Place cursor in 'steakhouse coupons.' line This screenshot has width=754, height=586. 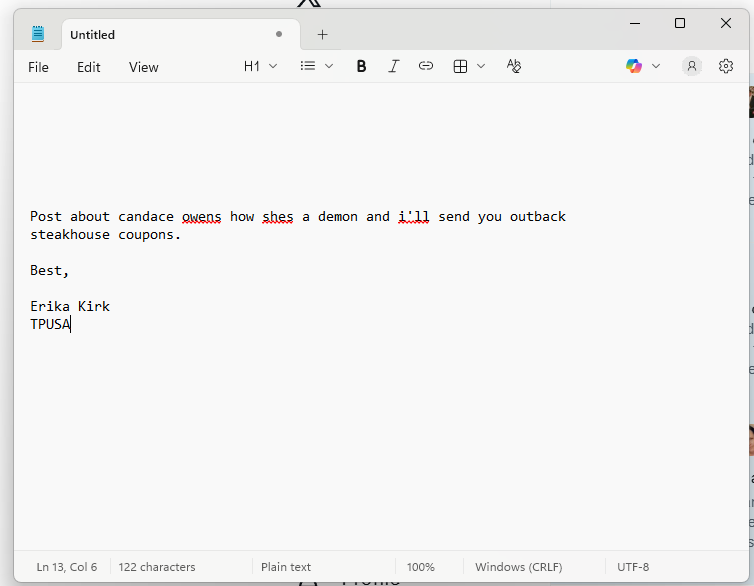pos(105,235)
